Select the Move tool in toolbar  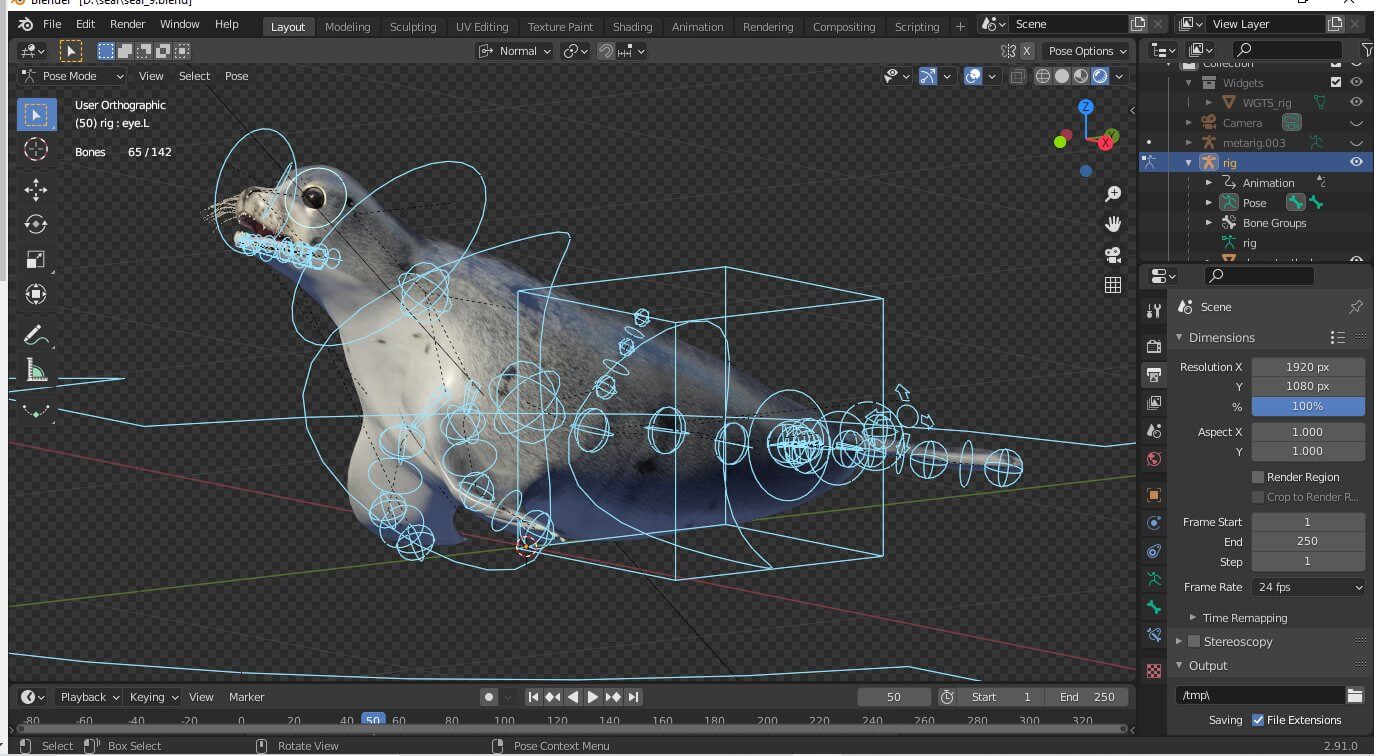pos(36,189)
